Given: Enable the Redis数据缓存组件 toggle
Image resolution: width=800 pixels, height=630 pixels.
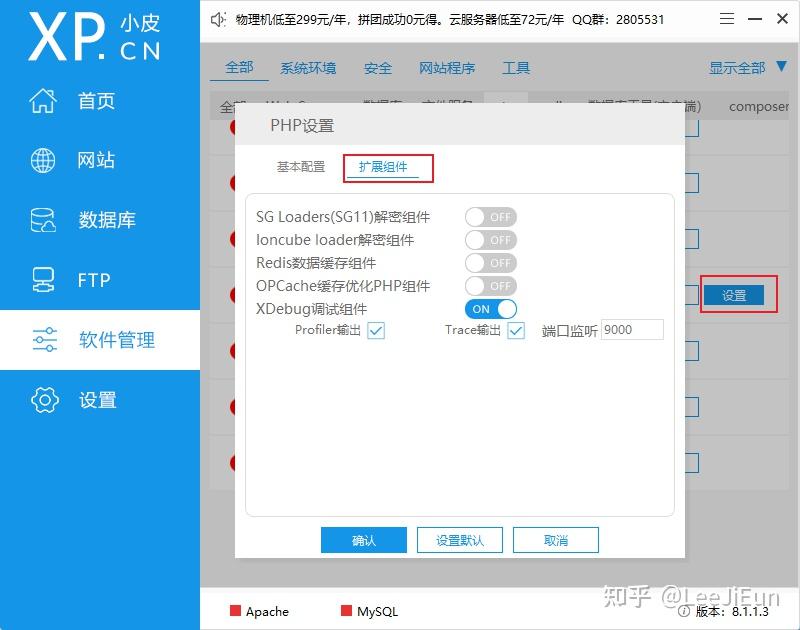Looking at the screenshot, I should [491, 263].
